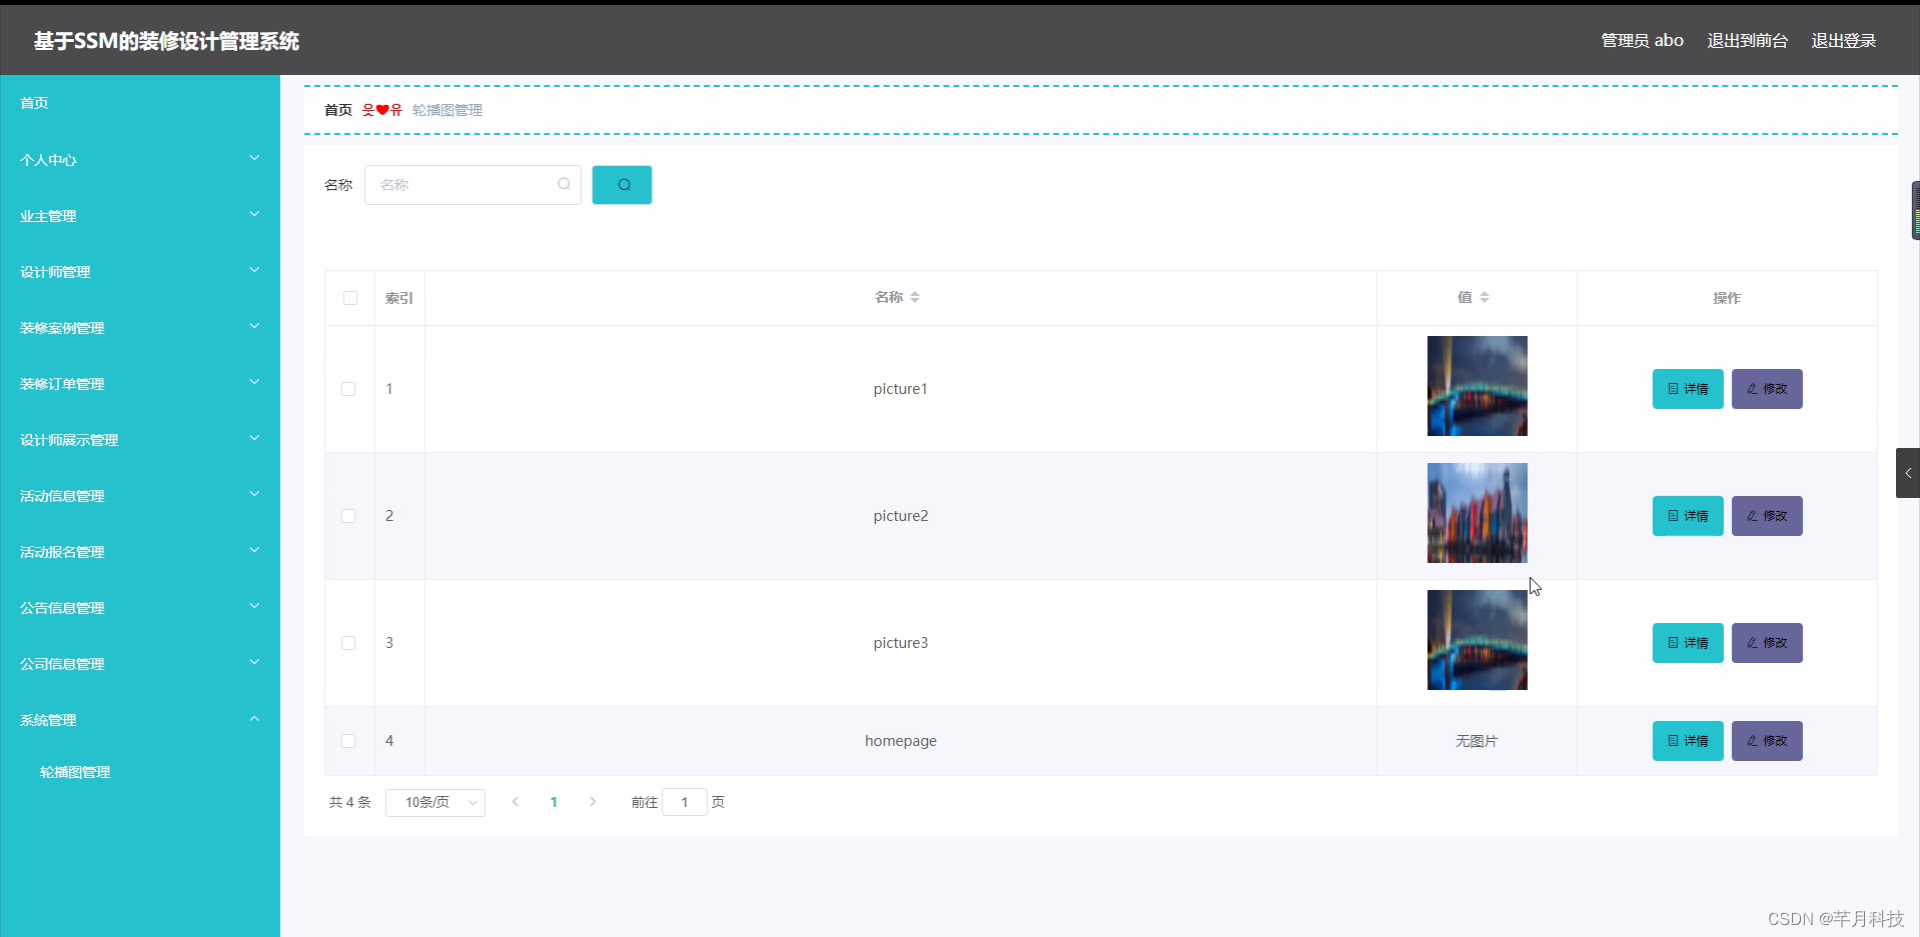Viewport: 1920px width, 937px height.
Task: Click the search icon inside the 名称 input
Action: pos(564,185)
